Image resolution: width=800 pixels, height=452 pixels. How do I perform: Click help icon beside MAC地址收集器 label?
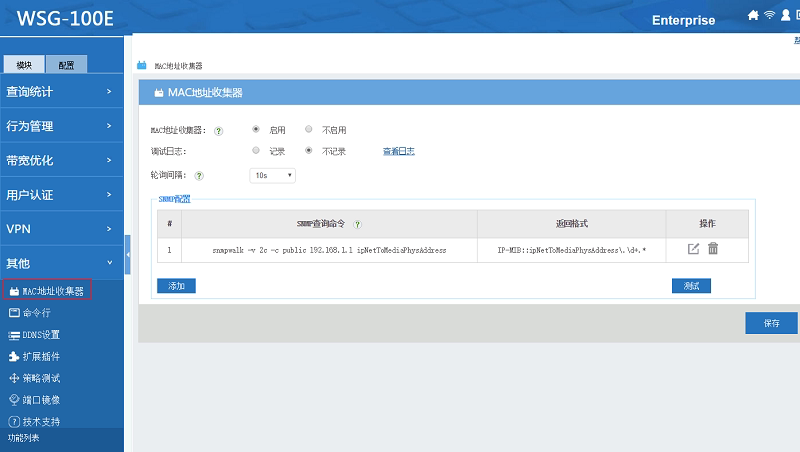(x=218, y=131)
